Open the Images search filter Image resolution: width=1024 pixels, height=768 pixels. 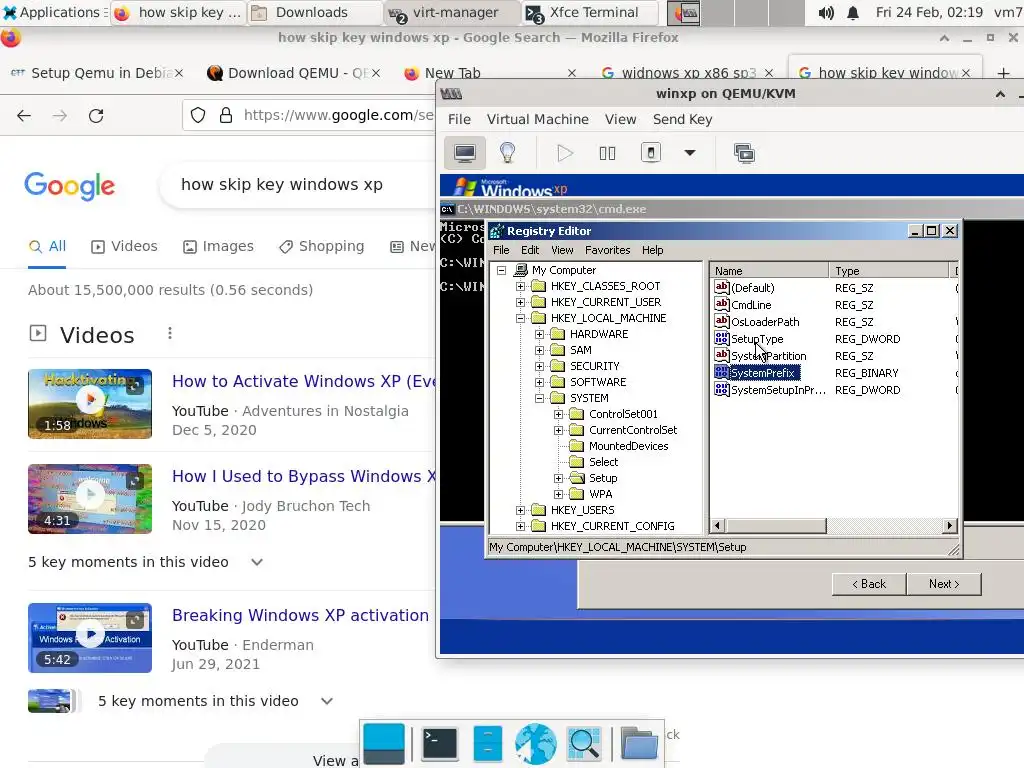[218, 246]
